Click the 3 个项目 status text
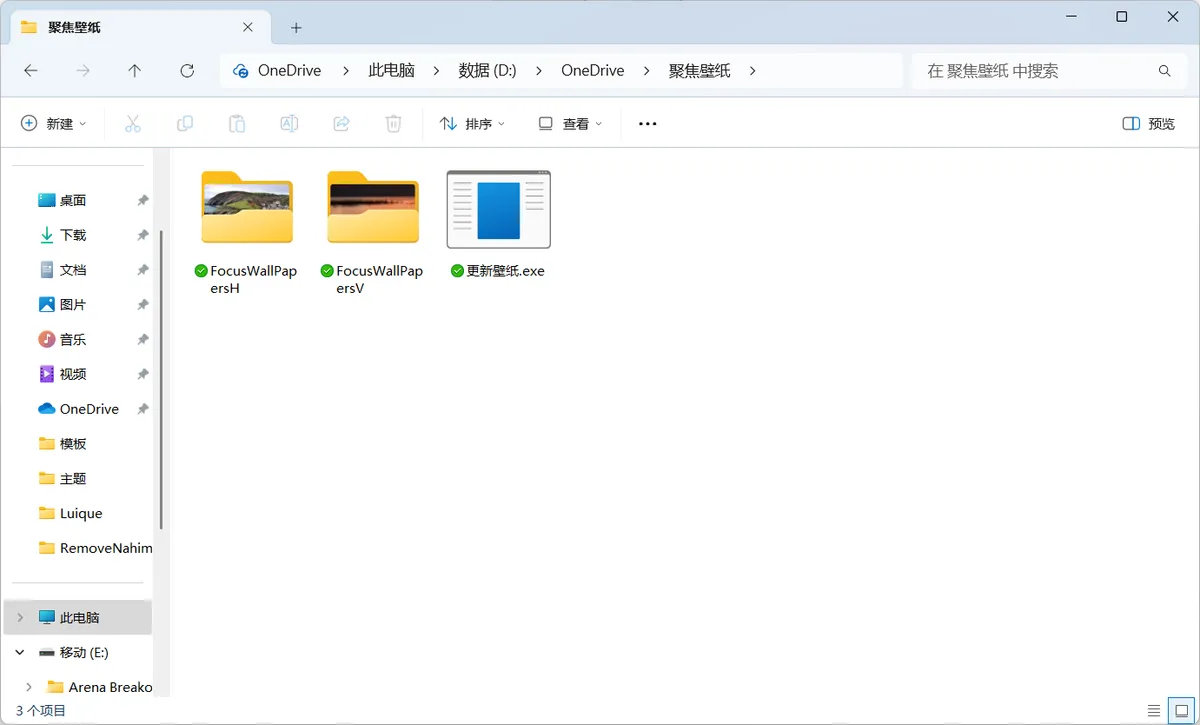Viewport: 1200px width, 725px height. (x=41, y=710)
